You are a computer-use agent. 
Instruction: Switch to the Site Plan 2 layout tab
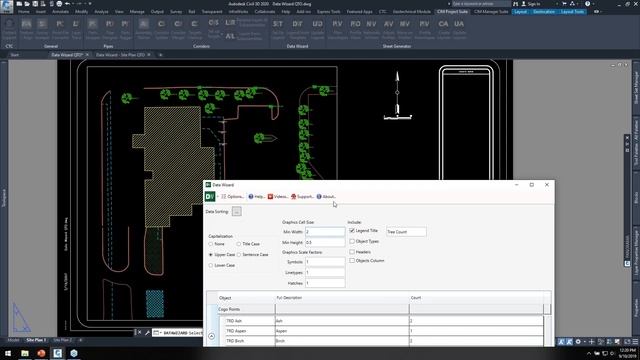click(x=62, y=340)
